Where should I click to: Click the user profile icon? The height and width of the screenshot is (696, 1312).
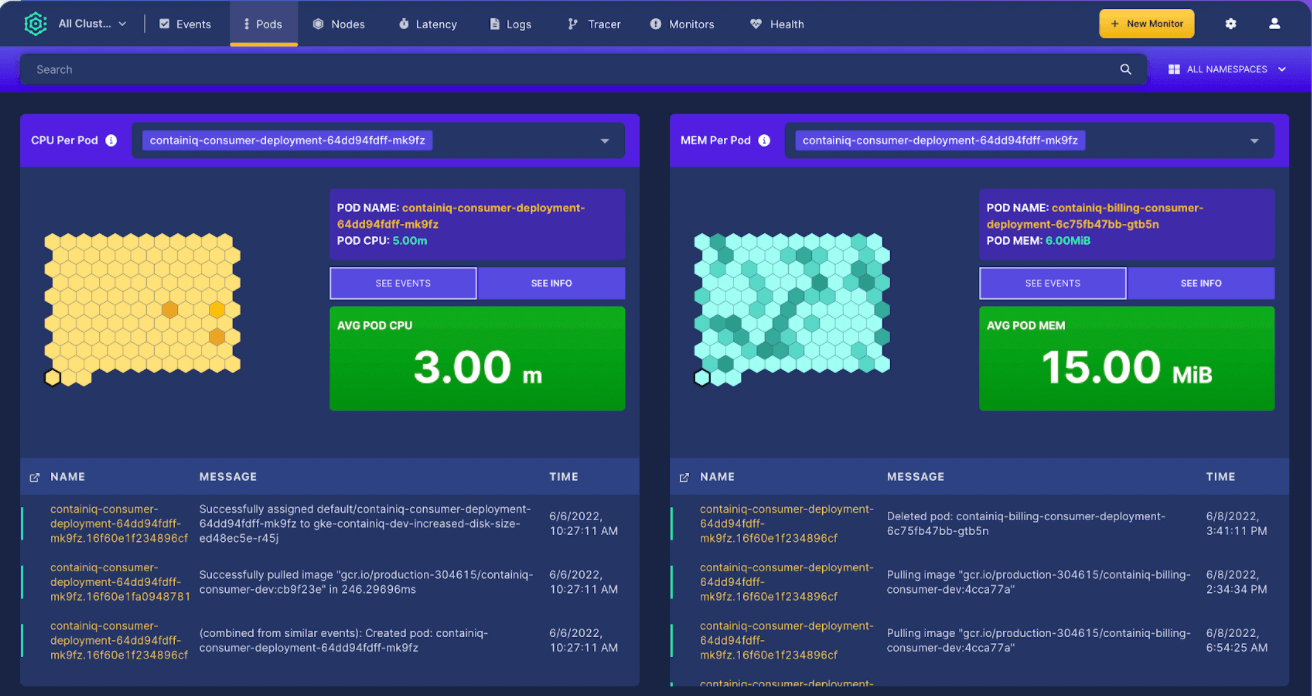pyautogui.click(x=1274, y=23)
